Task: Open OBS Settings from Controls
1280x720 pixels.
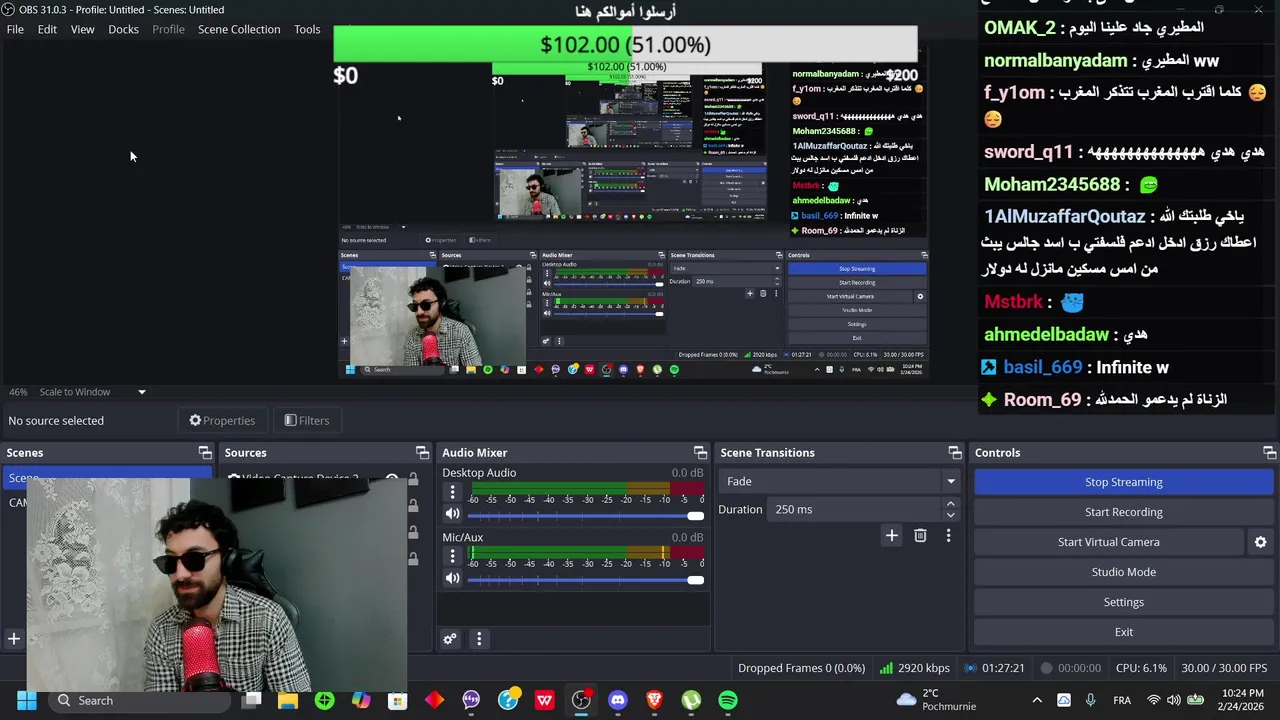Action: [x=1123, y=602]
